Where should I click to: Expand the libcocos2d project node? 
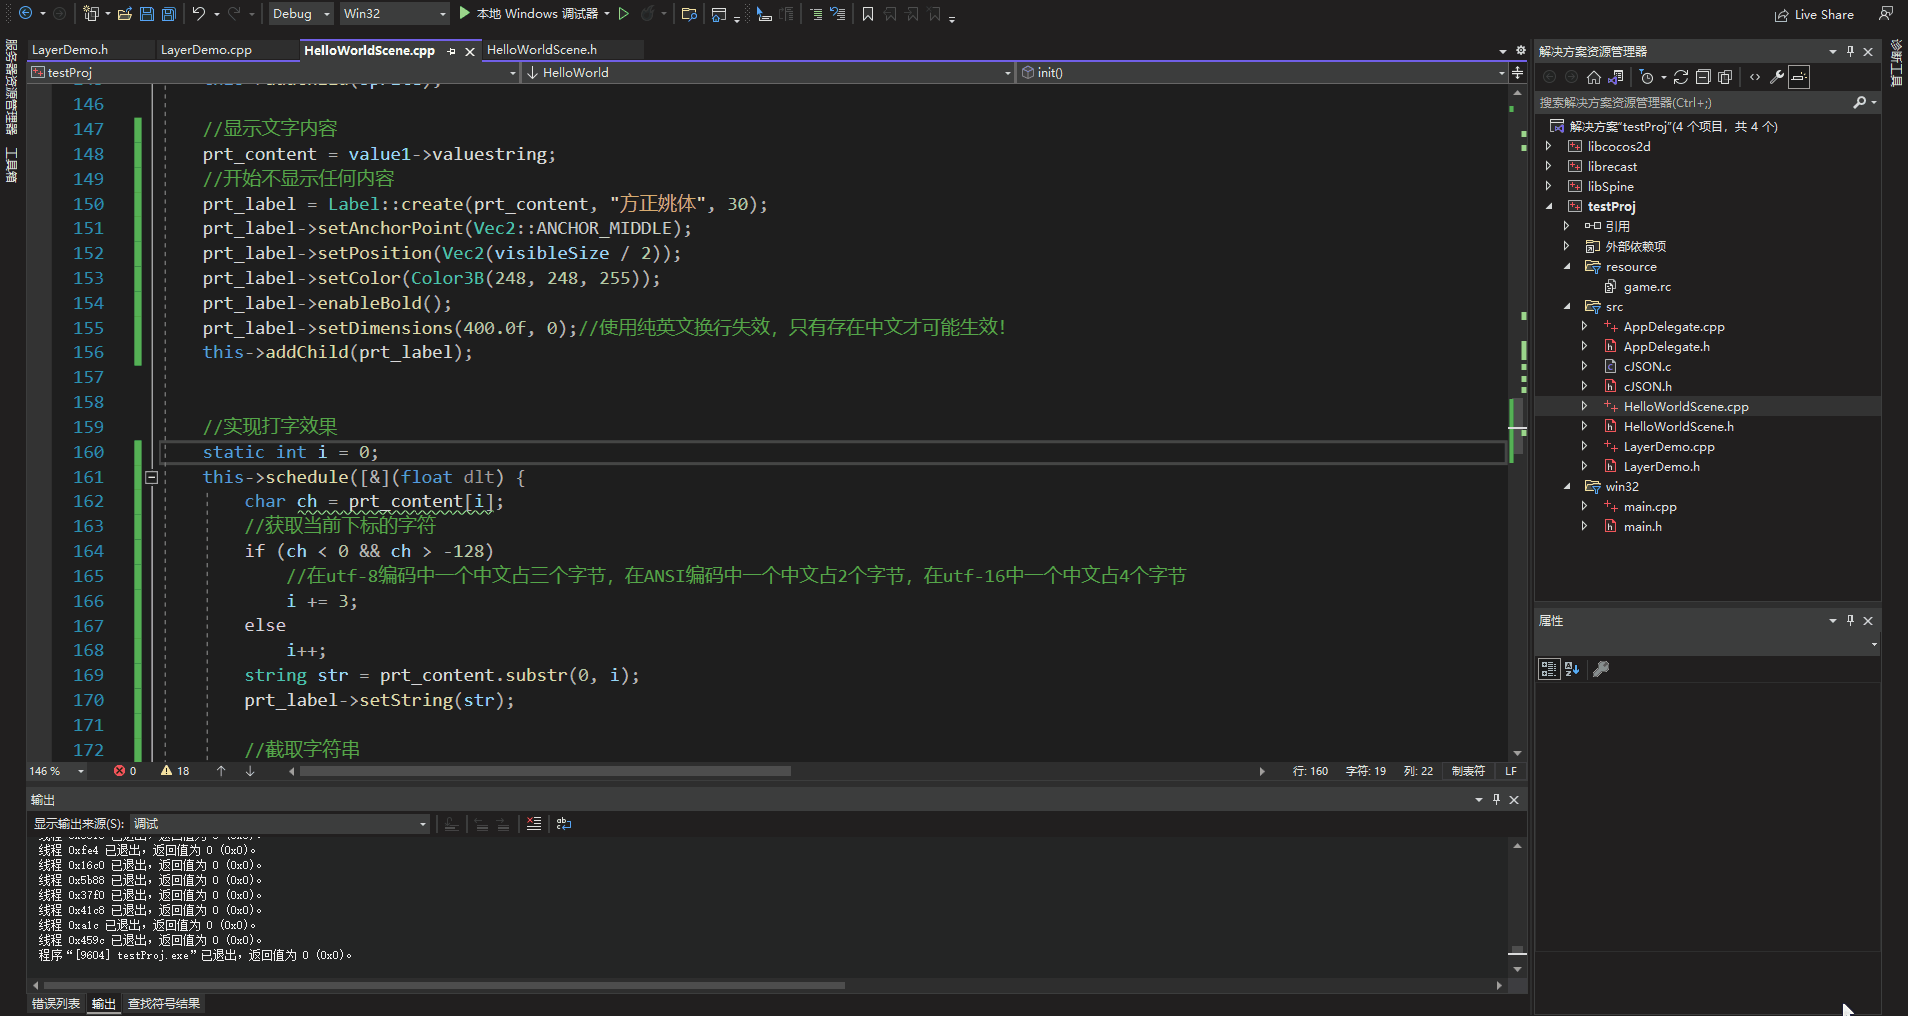coord(1549,146)
